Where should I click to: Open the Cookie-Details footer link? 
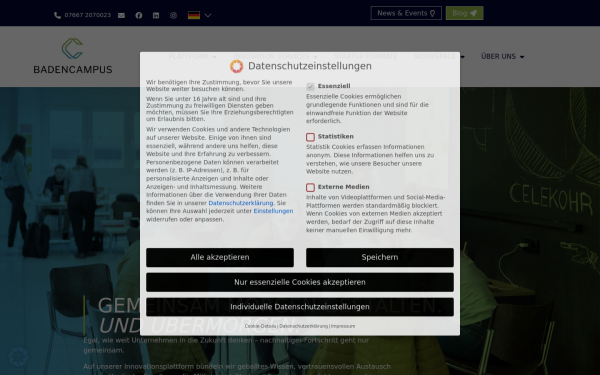tap(260, 326)
